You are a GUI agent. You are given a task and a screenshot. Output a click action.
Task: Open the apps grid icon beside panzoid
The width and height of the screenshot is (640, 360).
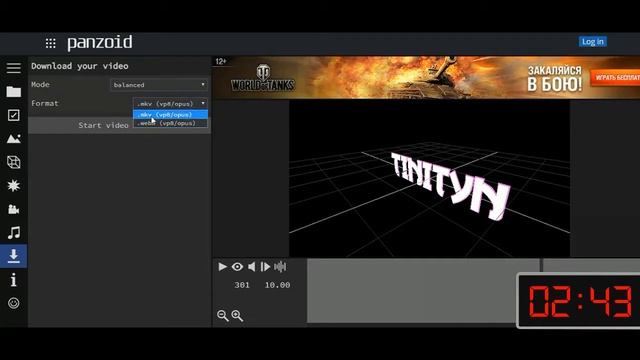[x=51, y=43]
